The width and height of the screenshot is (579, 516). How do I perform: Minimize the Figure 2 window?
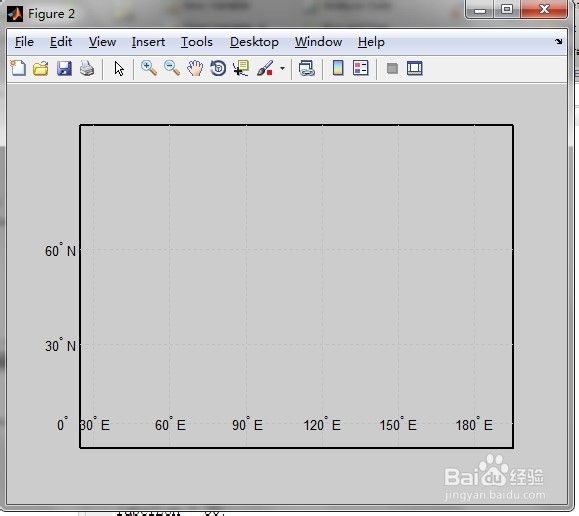[x=480, y=9]
